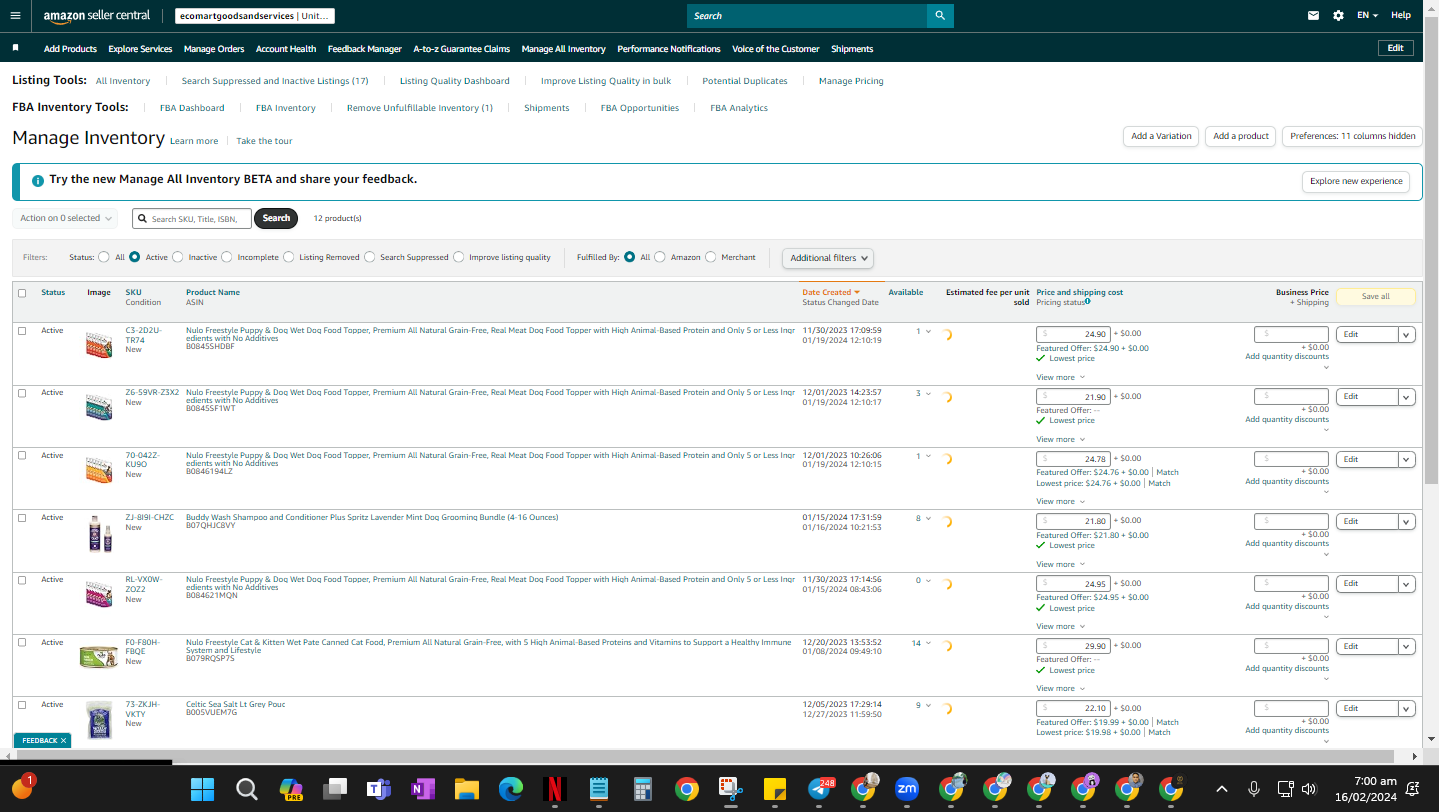Screen dimensions: 1439x812
Task: Open Edit dropdown arrow for Celtic Sea Salt row
Action: (1407, 709)
